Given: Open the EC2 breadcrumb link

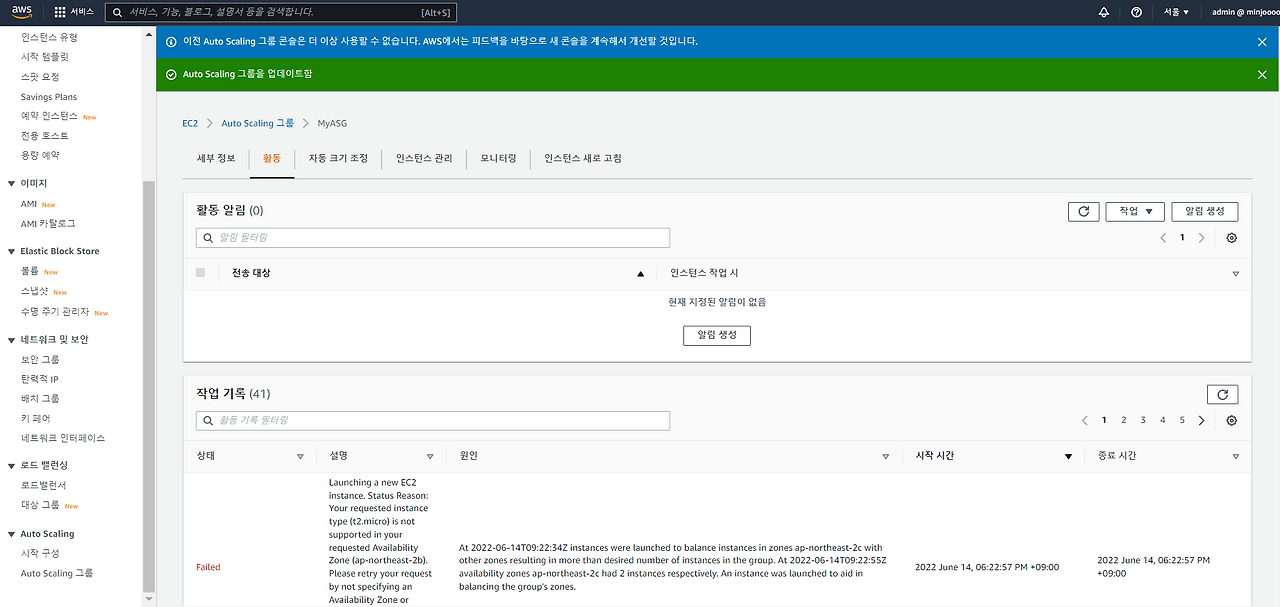Looking at the screenshot, I should click(190, 123).
